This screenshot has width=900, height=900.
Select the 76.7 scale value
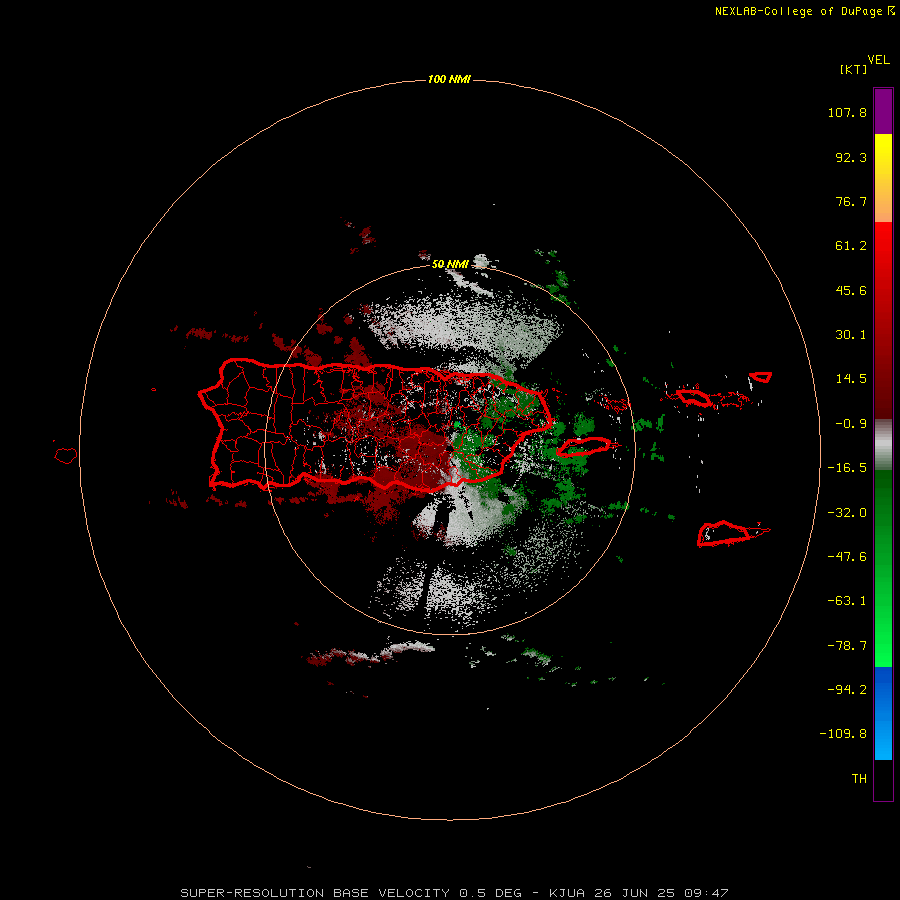tap(851, 201)
